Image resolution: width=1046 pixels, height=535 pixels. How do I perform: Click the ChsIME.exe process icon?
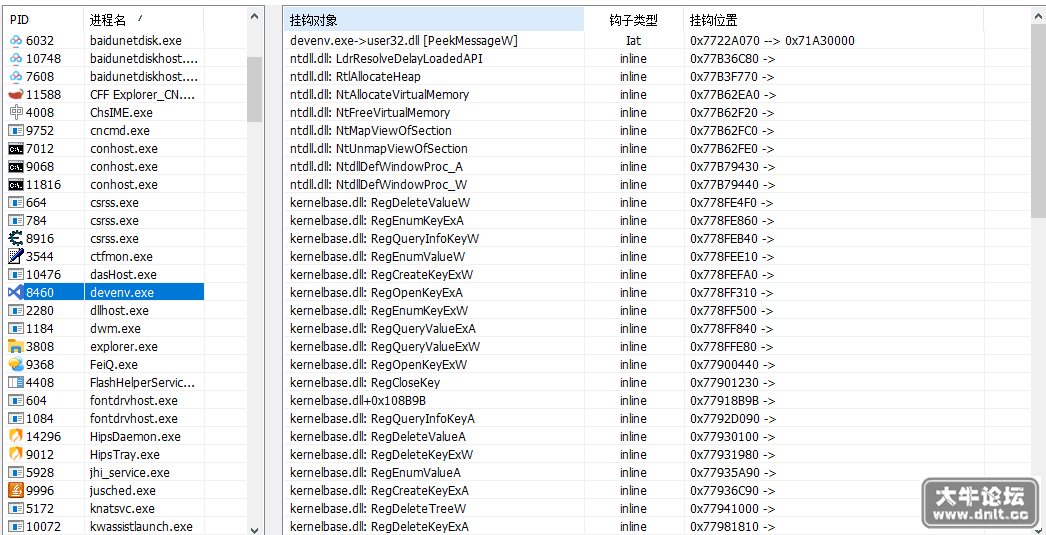(17, 113)
